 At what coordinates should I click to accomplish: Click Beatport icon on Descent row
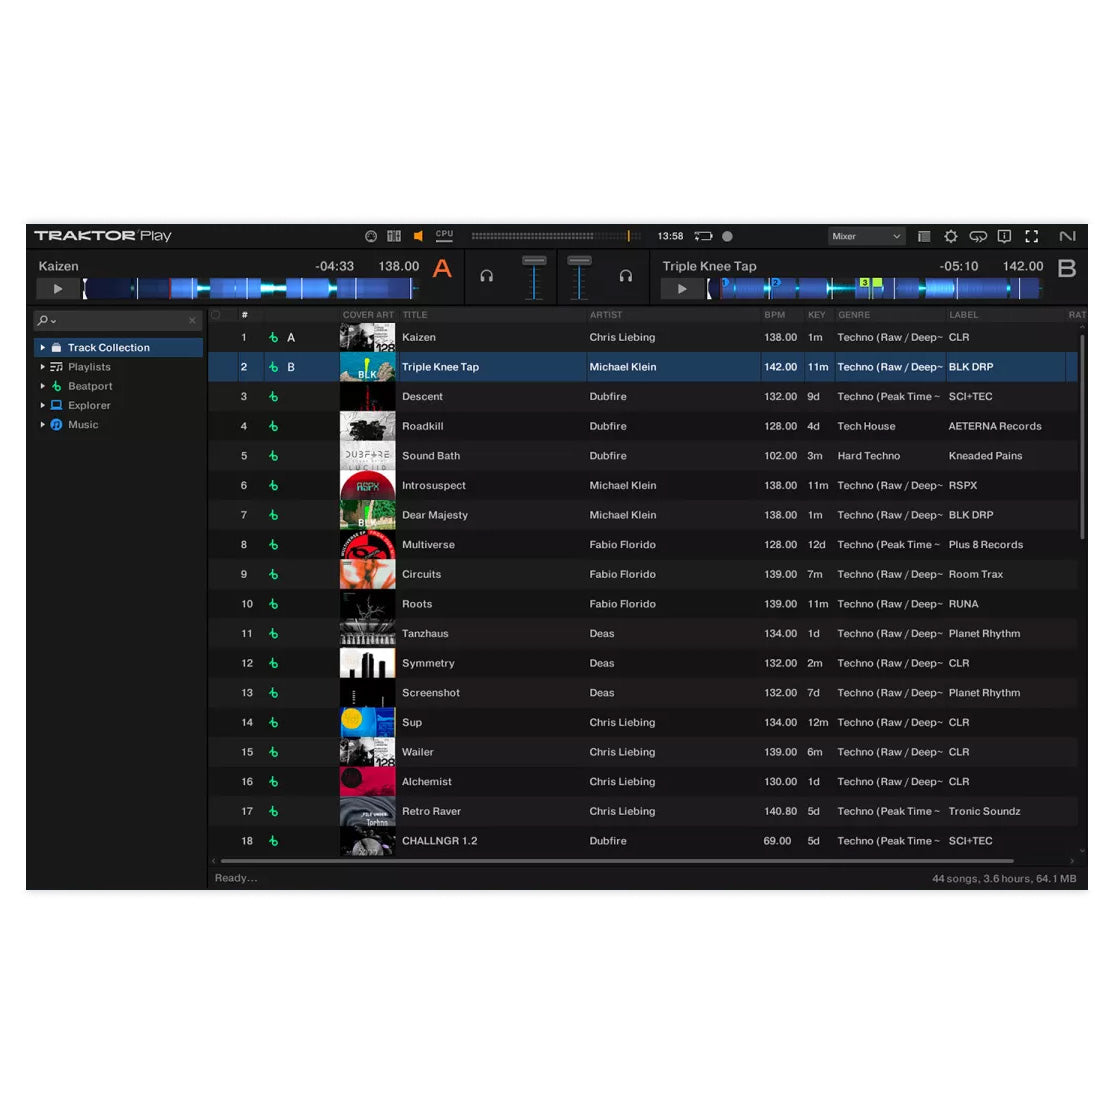(274, 397)
